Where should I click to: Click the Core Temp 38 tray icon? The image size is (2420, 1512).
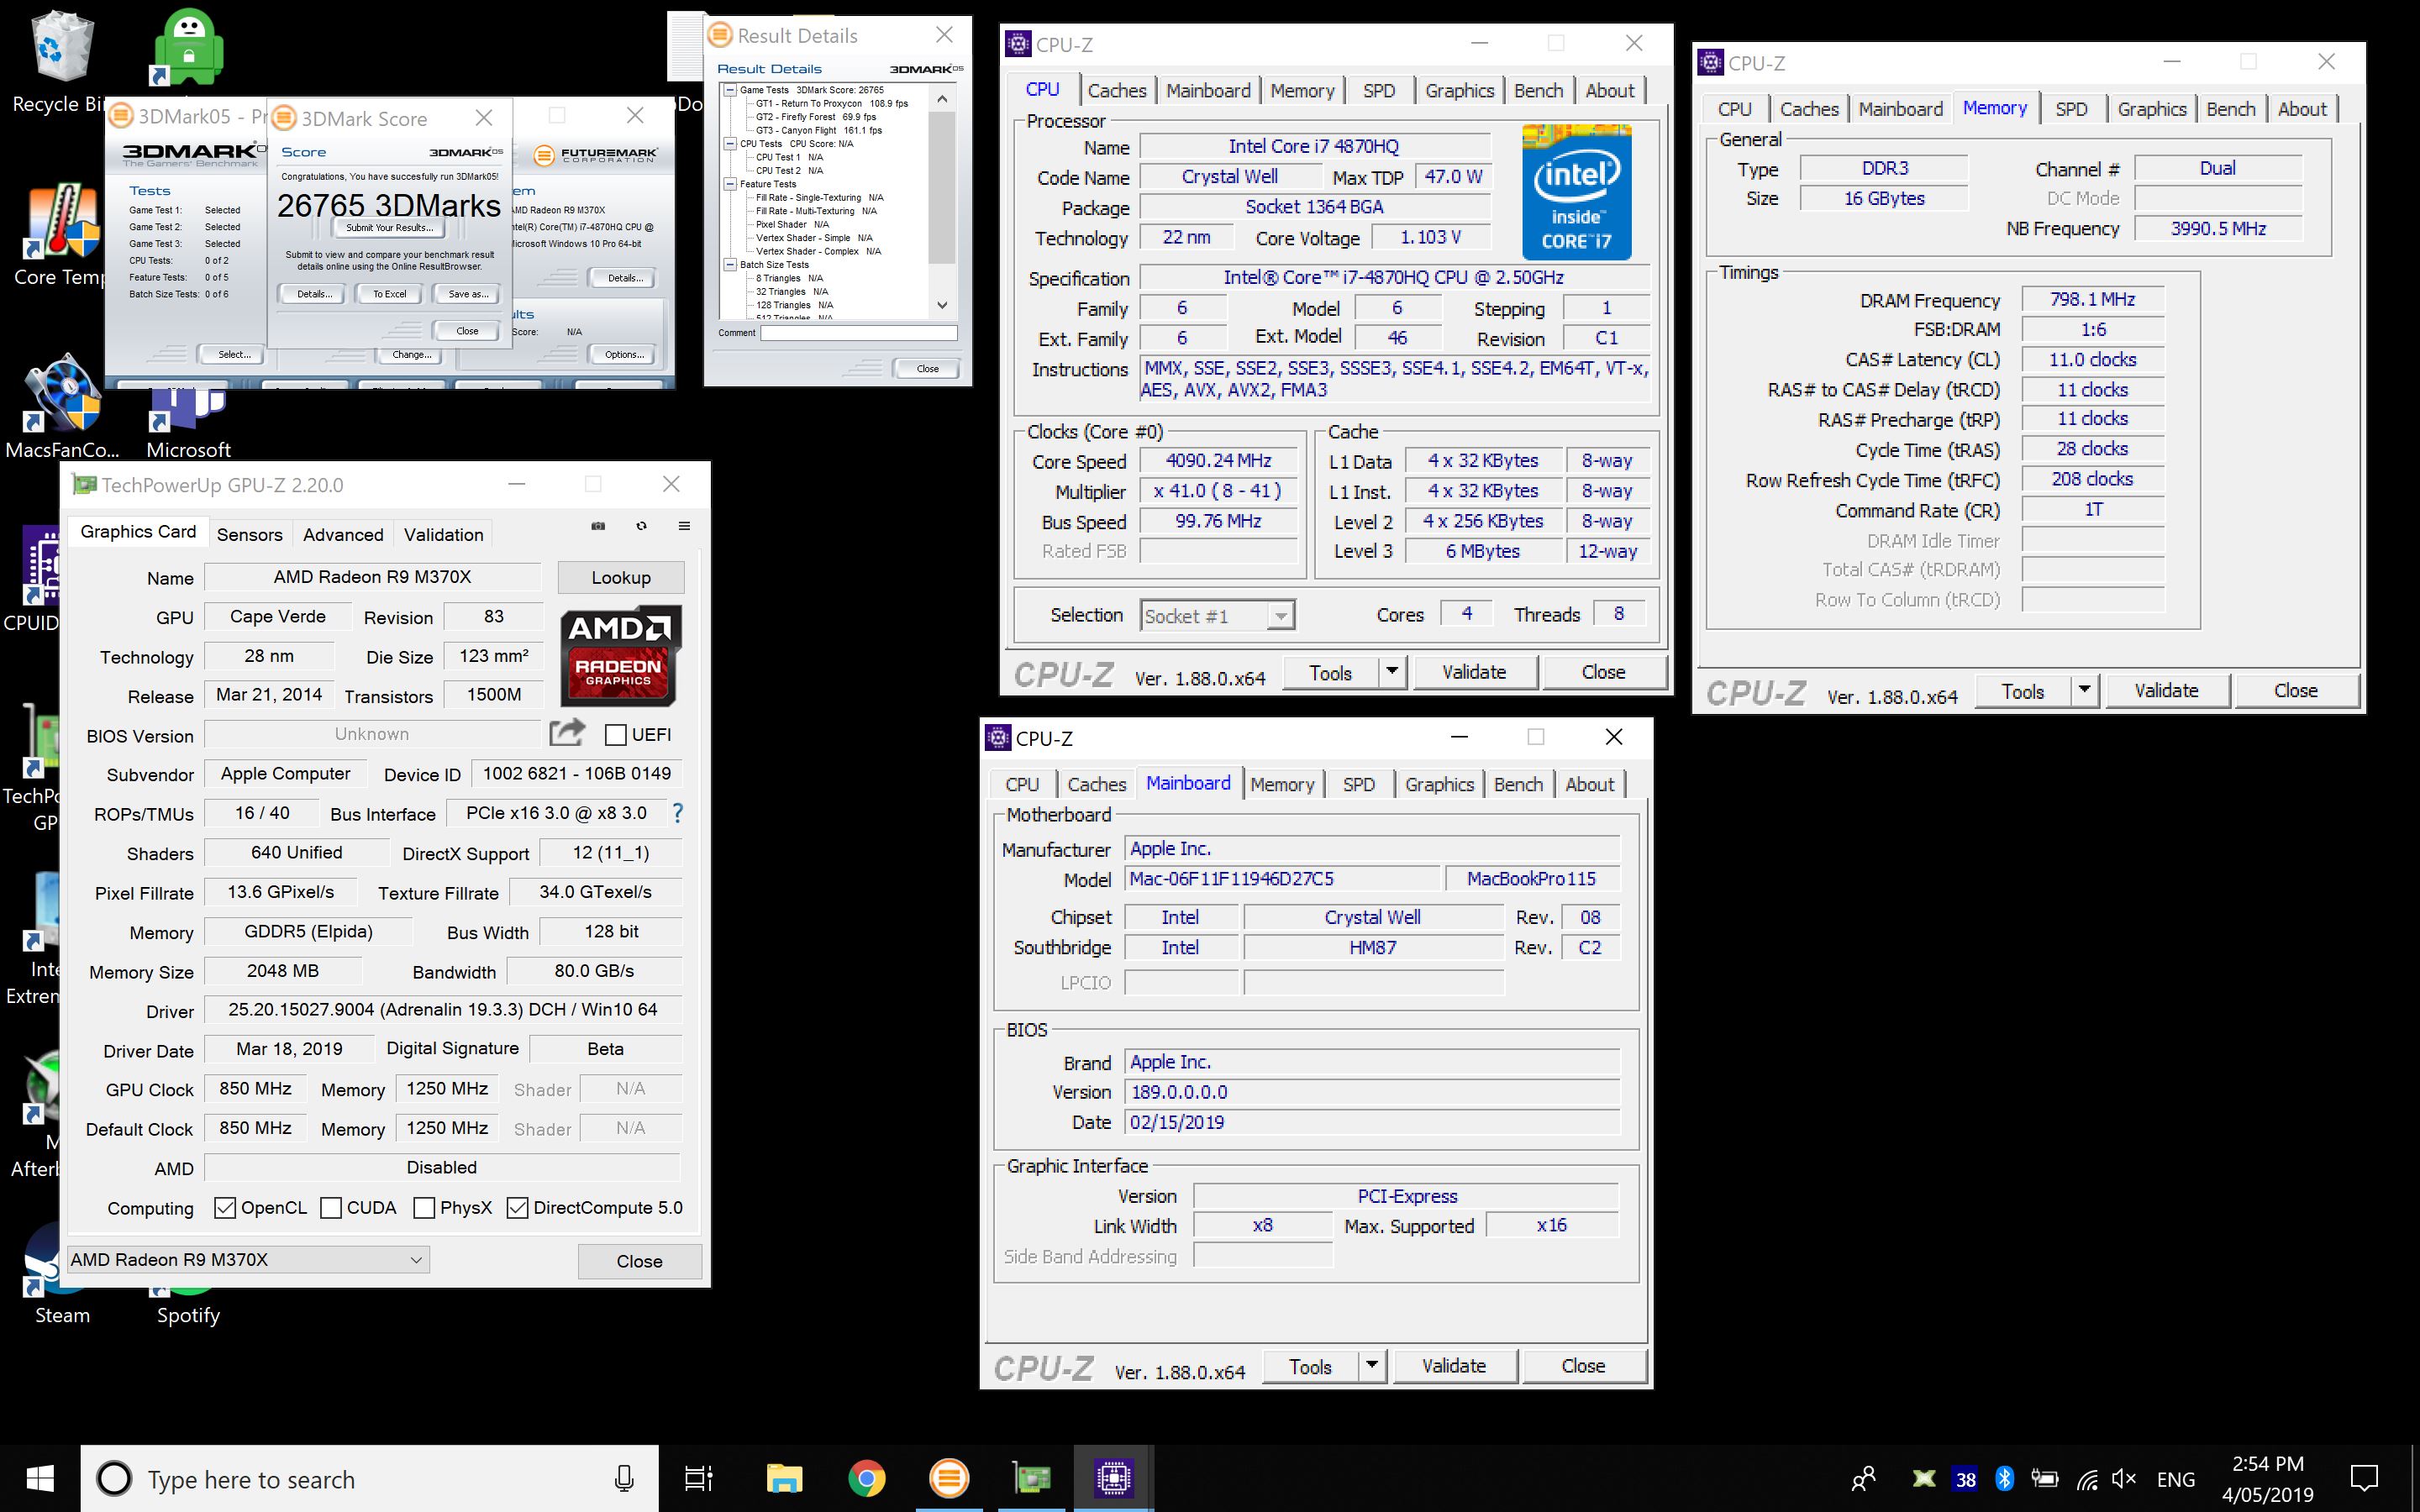1965,1479
